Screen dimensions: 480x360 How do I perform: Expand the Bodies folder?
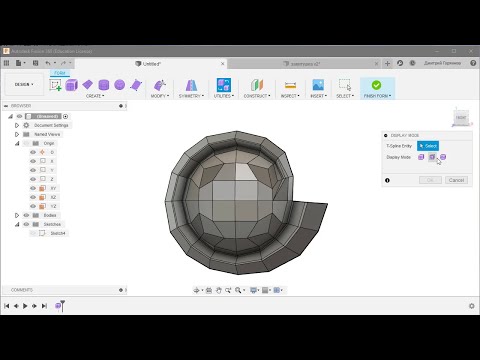[17, 215]
